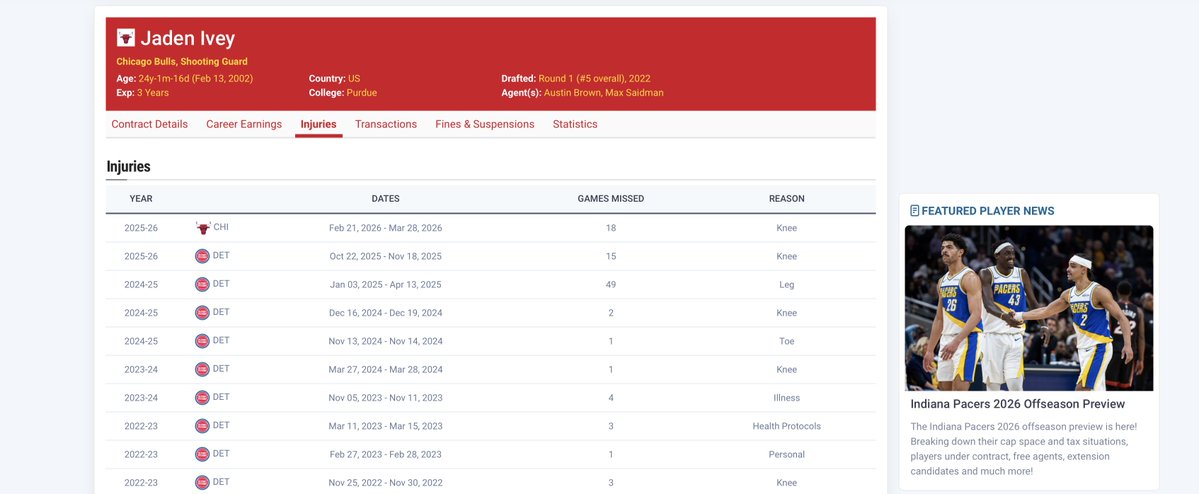Click dates Feb 21, 2026 - Mar 28, 2026

coord(385,228)
